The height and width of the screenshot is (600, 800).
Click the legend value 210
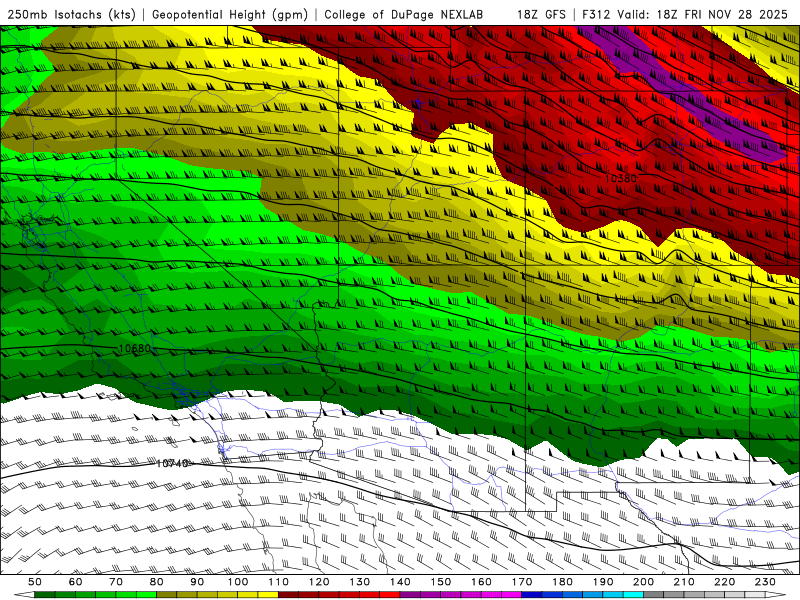684,582
